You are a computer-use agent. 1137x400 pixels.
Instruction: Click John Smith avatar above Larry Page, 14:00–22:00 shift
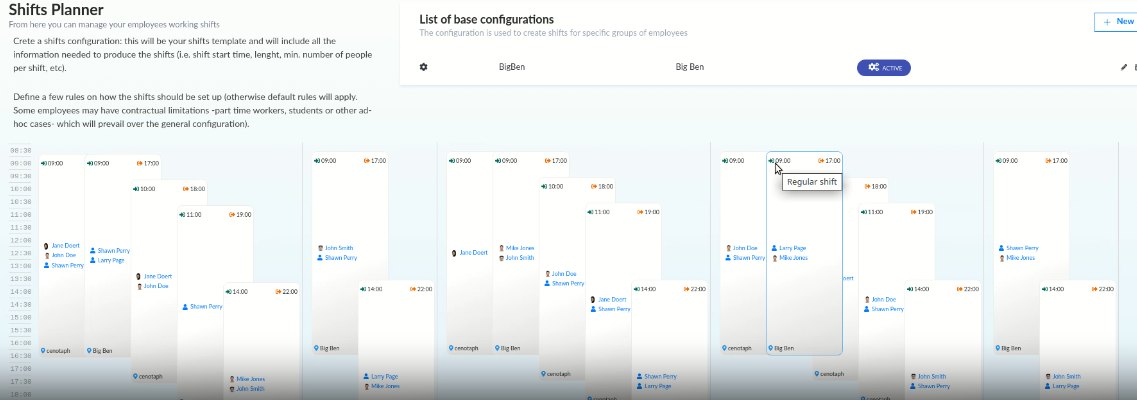coord(1046,377)
